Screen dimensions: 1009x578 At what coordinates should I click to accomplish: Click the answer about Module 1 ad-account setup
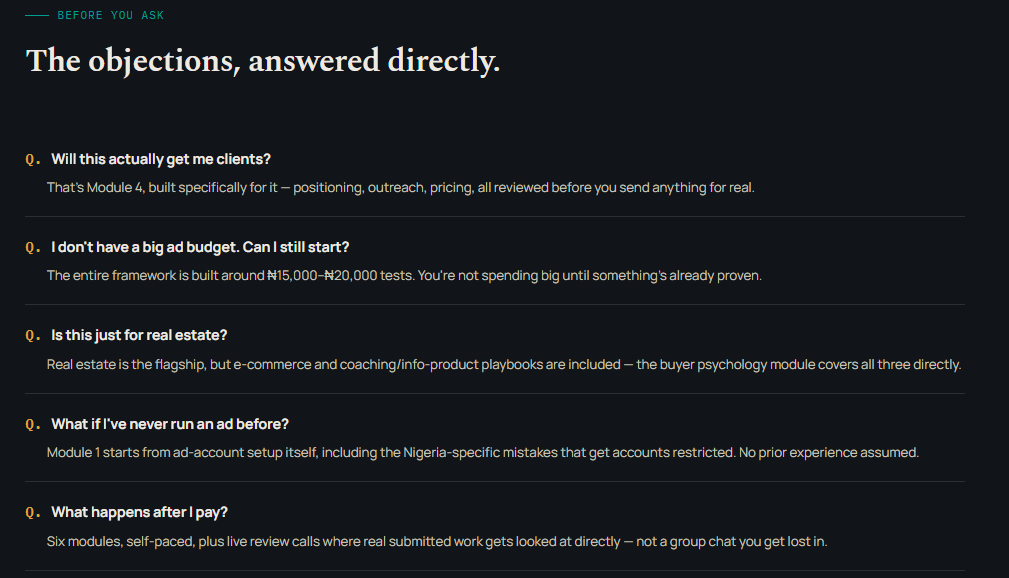pyautogui.click(x=483, y=452)
